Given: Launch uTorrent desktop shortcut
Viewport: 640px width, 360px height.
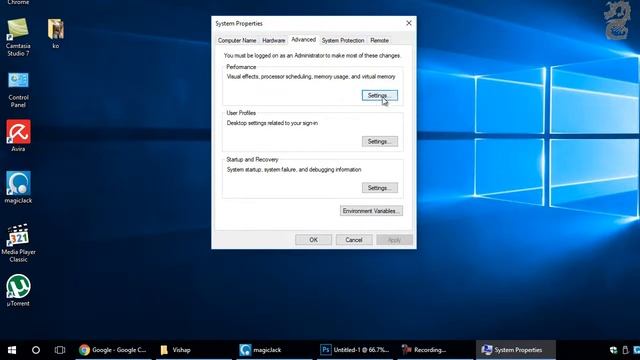Looking at the screenshot, I should (x=18, y=290).
